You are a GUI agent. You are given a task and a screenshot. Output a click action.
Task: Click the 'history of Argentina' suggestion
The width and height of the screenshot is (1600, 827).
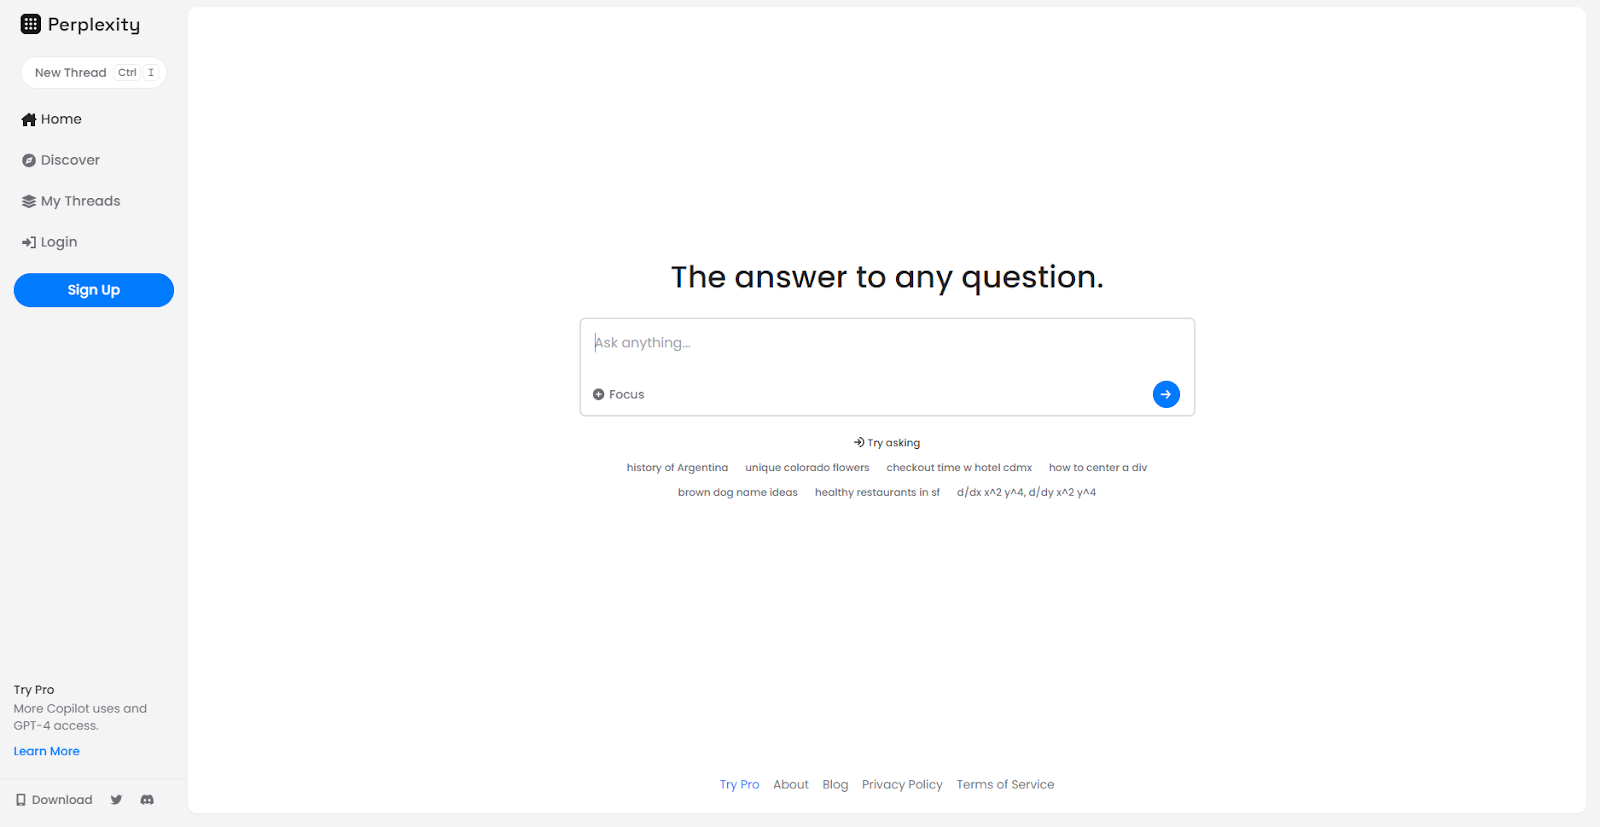coord(677,467)
